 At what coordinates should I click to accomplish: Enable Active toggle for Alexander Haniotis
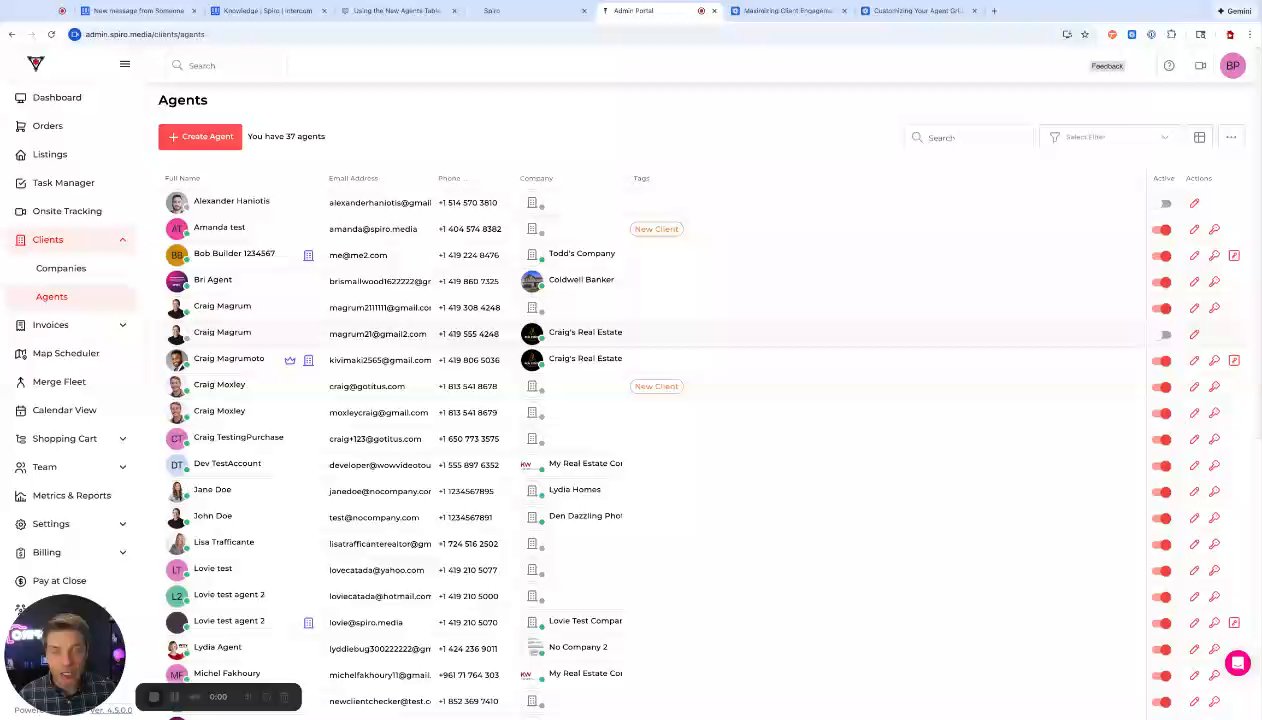click(1163, 204)
